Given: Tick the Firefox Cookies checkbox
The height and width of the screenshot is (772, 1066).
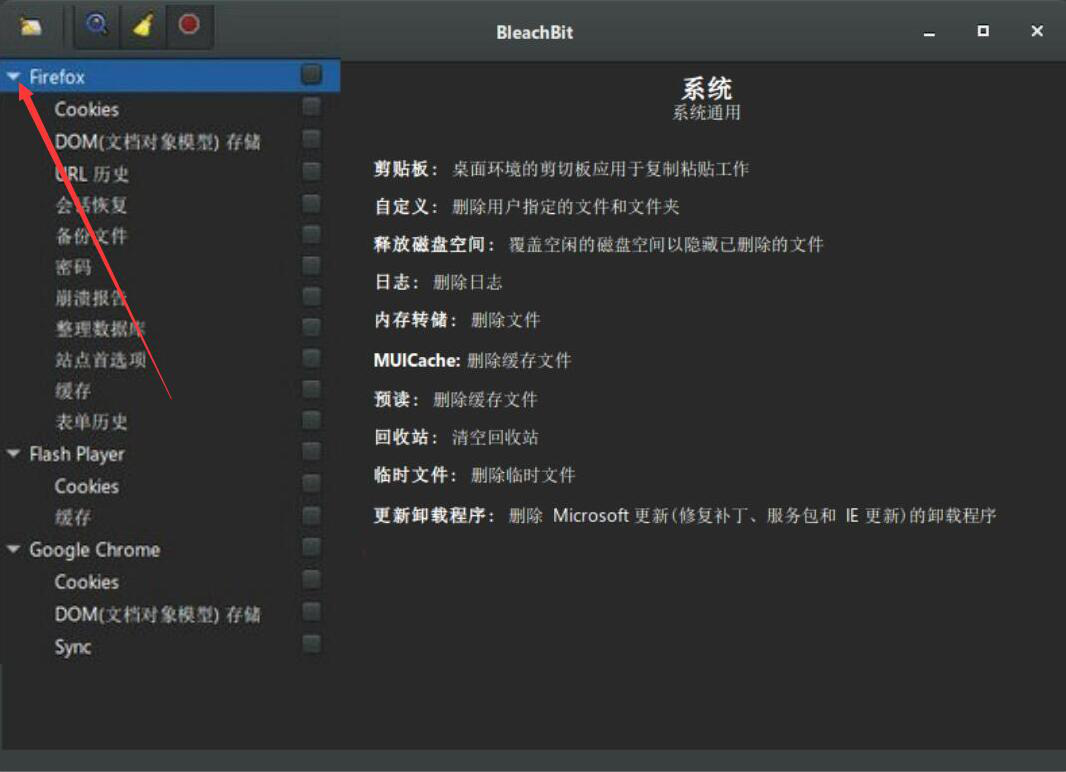Looking at the screenshot, I should 311,107.
